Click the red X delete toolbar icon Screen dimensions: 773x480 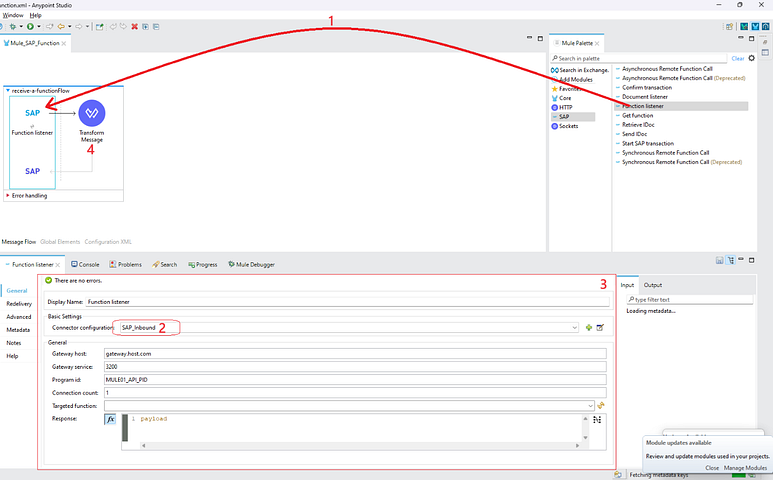point(134,27)
